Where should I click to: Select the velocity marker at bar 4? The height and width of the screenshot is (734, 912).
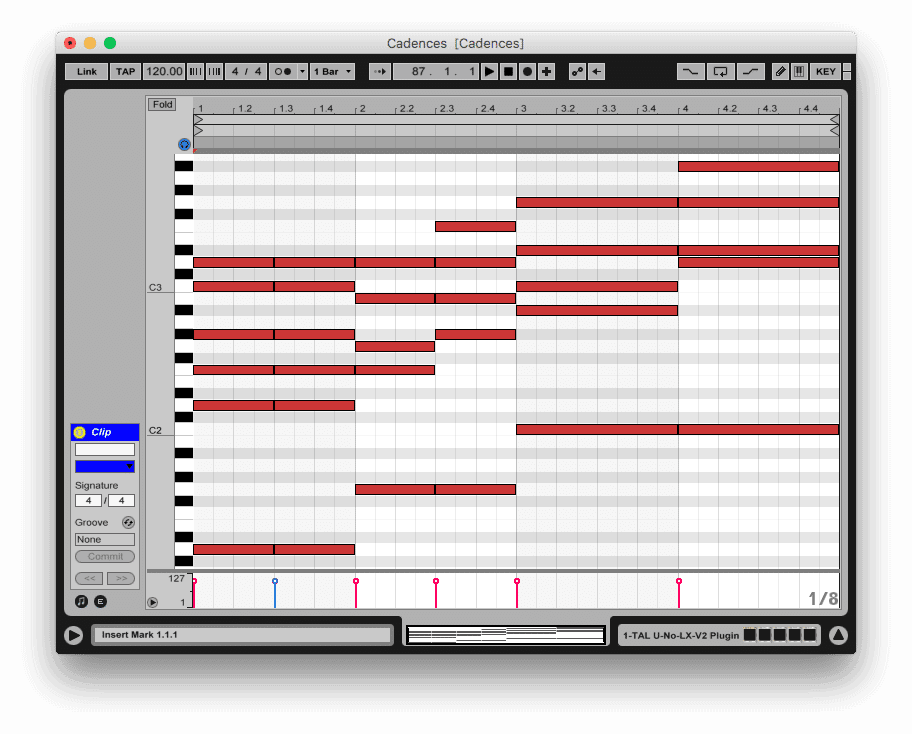pyautogui.click(x=679, y=581)
